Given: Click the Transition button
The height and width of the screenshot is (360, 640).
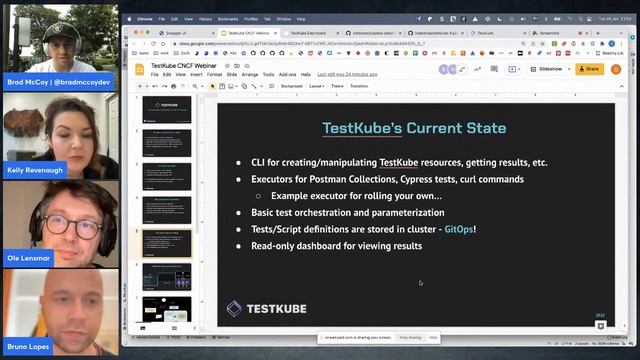Looking at the screenshot, I should [x=359, y=86].
